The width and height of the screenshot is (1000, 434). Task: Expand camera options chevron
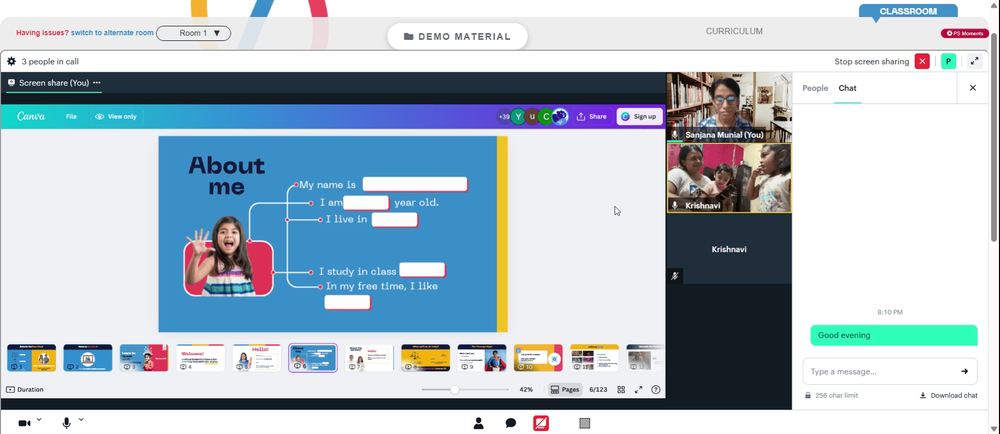[x=39, y=419]
